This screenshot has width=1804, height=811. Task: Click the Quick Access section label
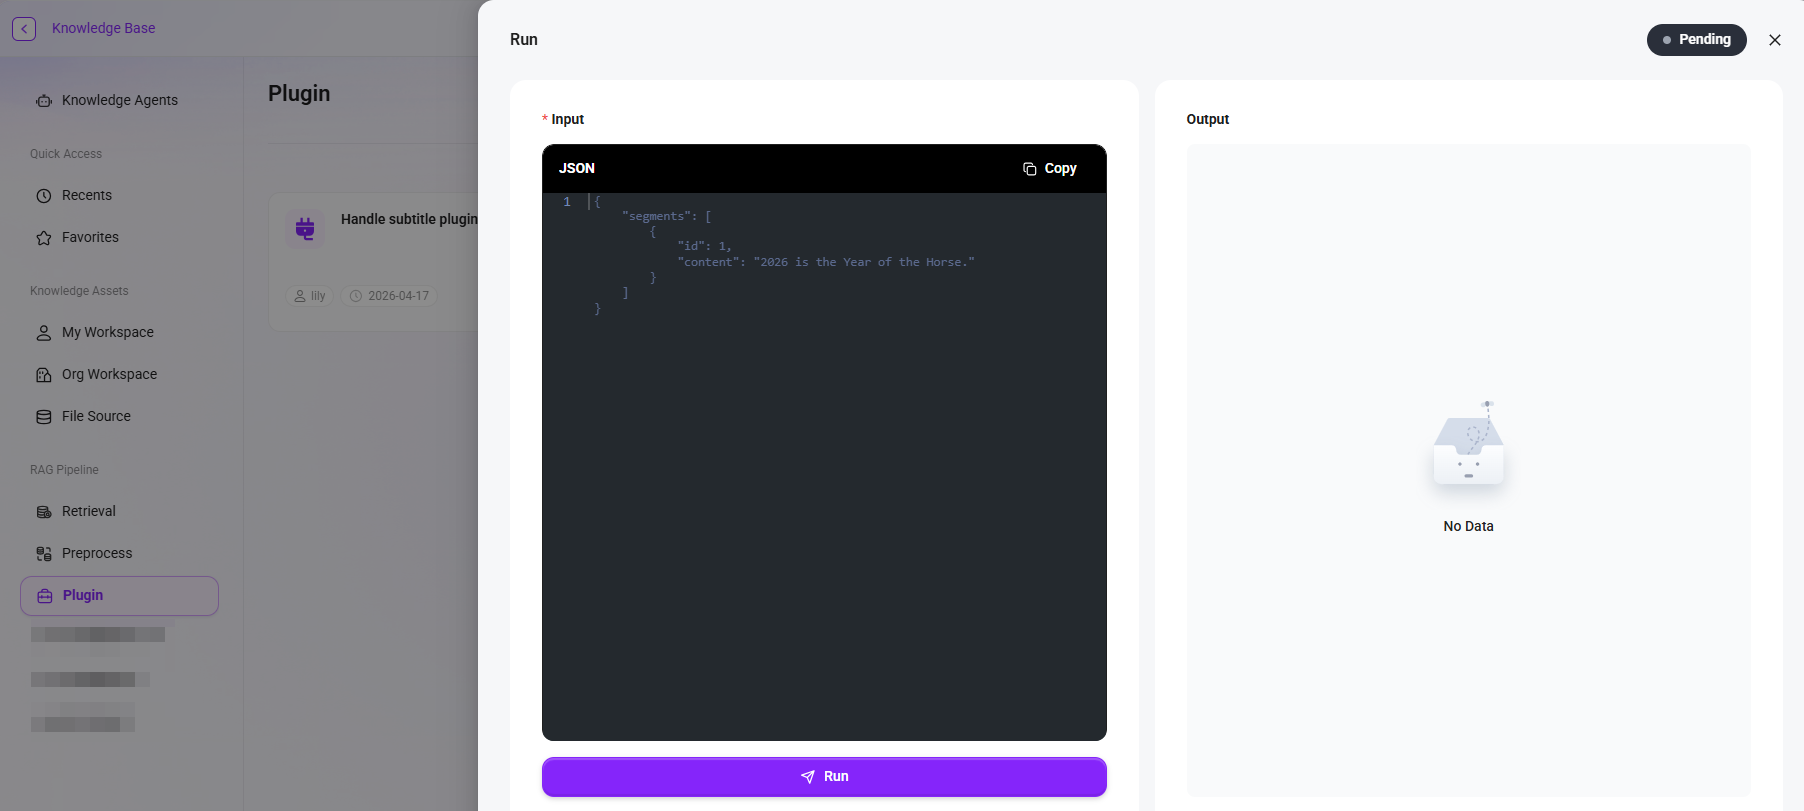pyautogui.click(x=66, y=154)
